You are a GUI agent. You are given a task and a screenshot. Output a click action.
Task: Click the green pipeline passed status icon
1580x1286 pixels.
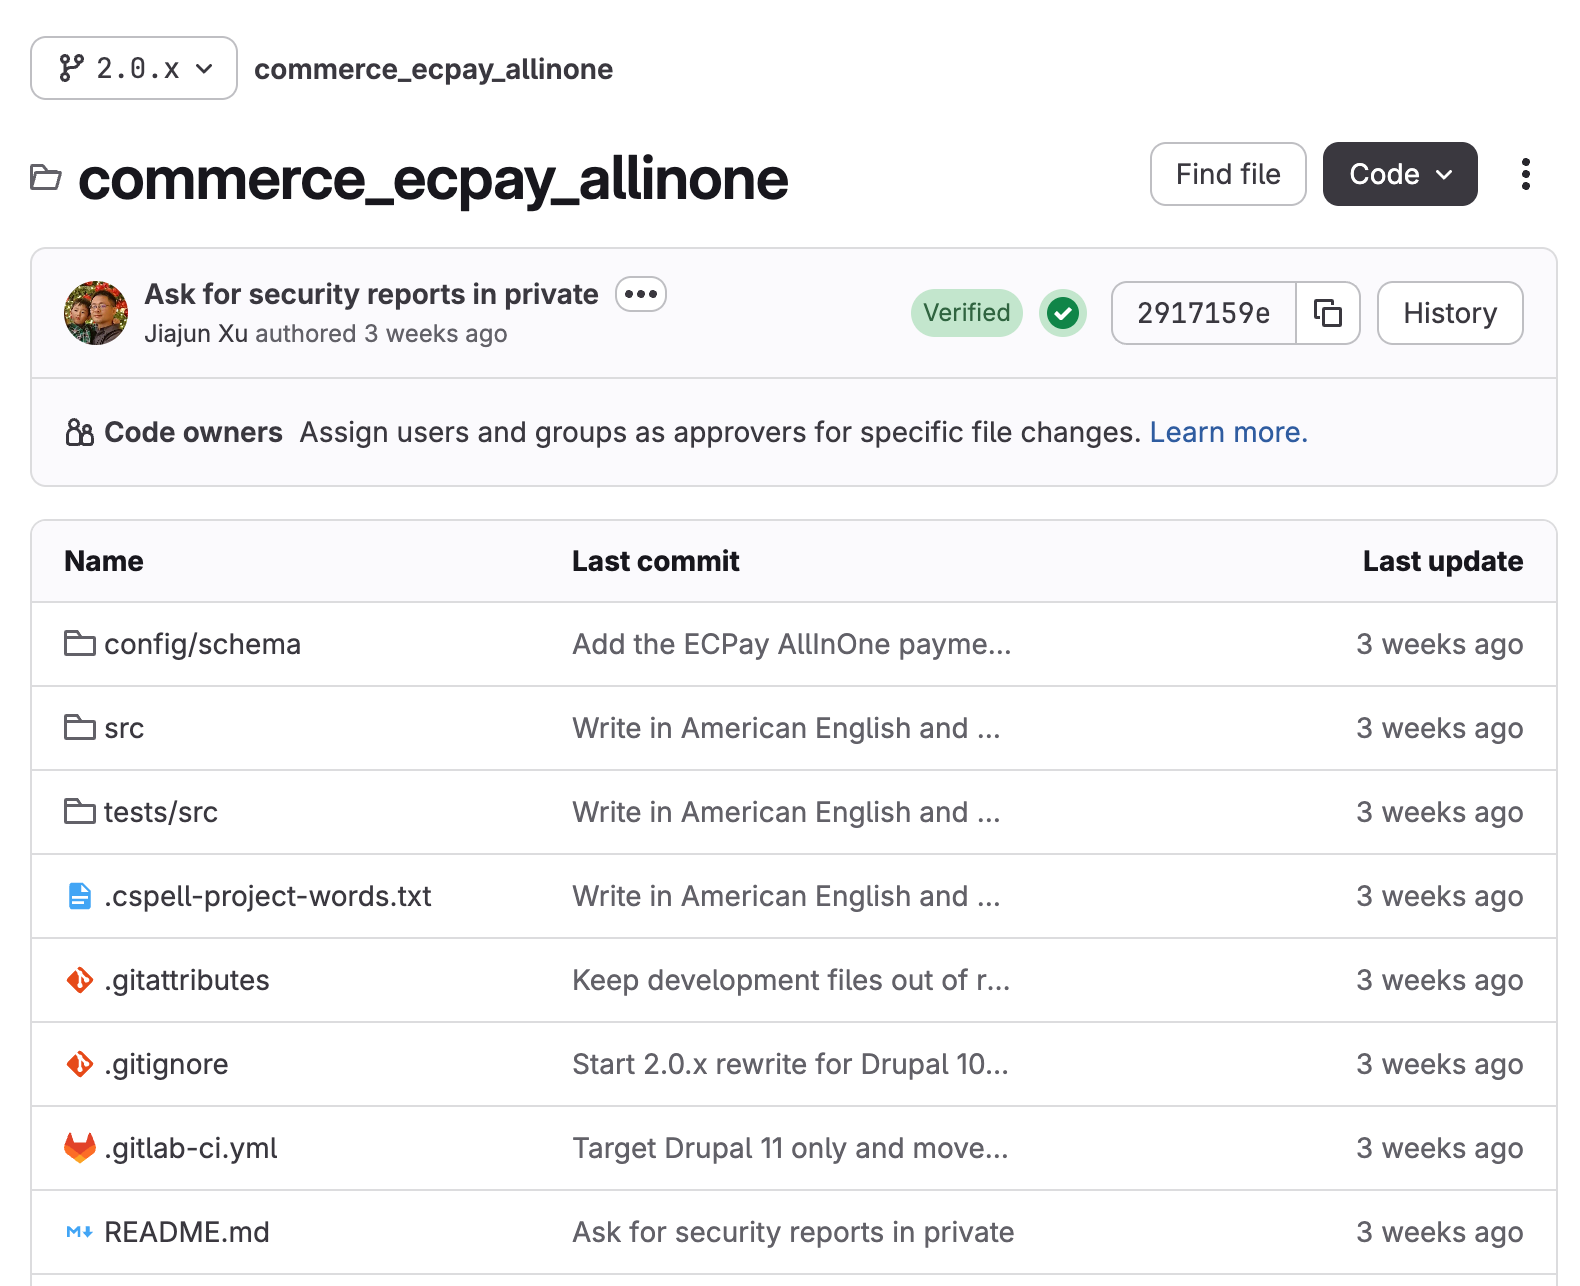tap(1063, 313)
